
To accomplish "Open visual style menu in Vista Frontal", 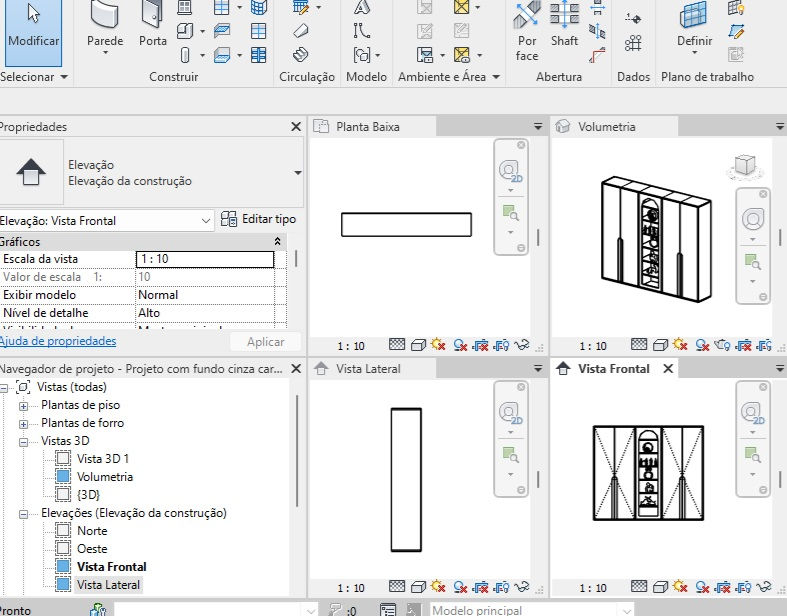I will pos(660,587).
